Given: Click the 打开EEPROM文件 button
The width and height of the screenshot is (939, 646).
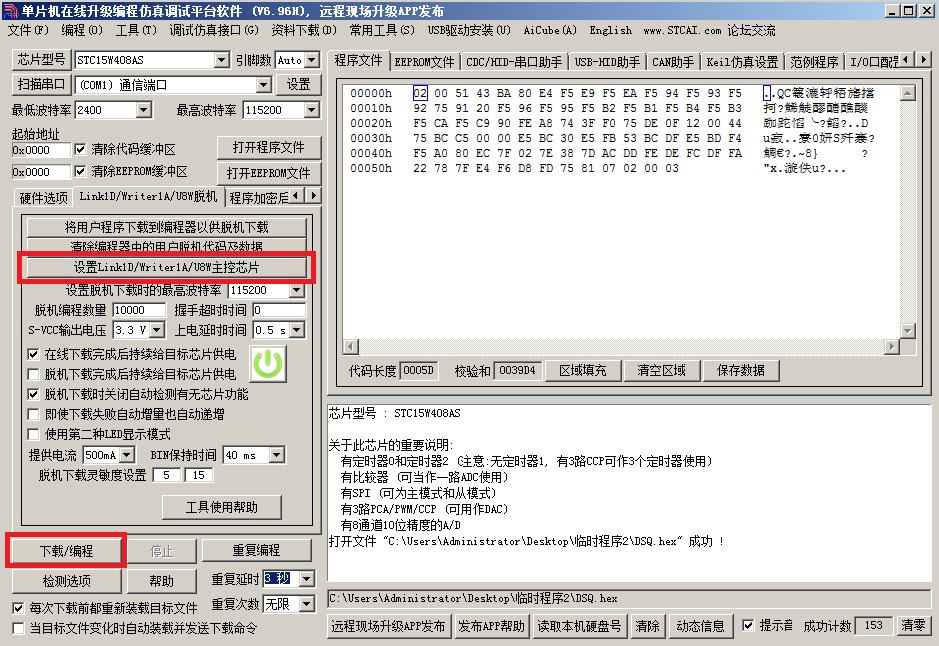Looking at the screenshot, I should [268, 173].
